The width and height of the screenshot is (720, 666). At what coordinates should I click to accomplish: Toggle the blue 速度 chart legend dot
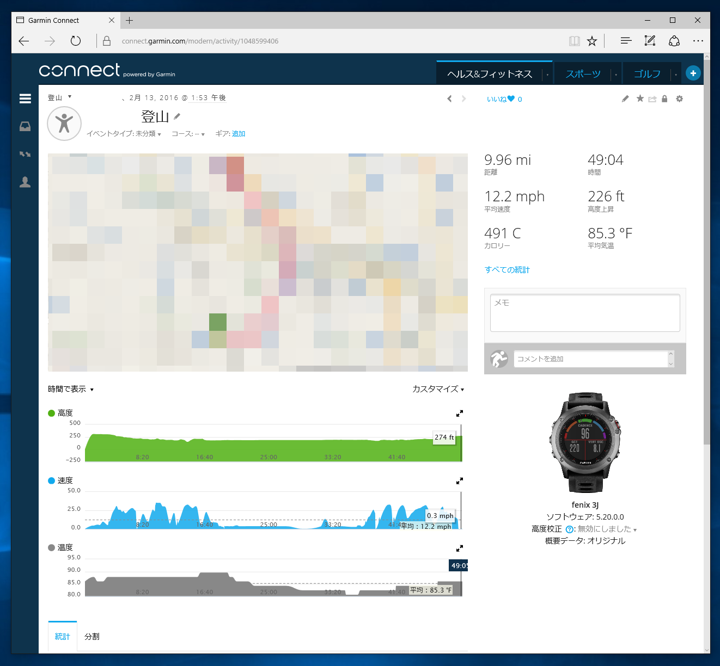coord(51,480)
